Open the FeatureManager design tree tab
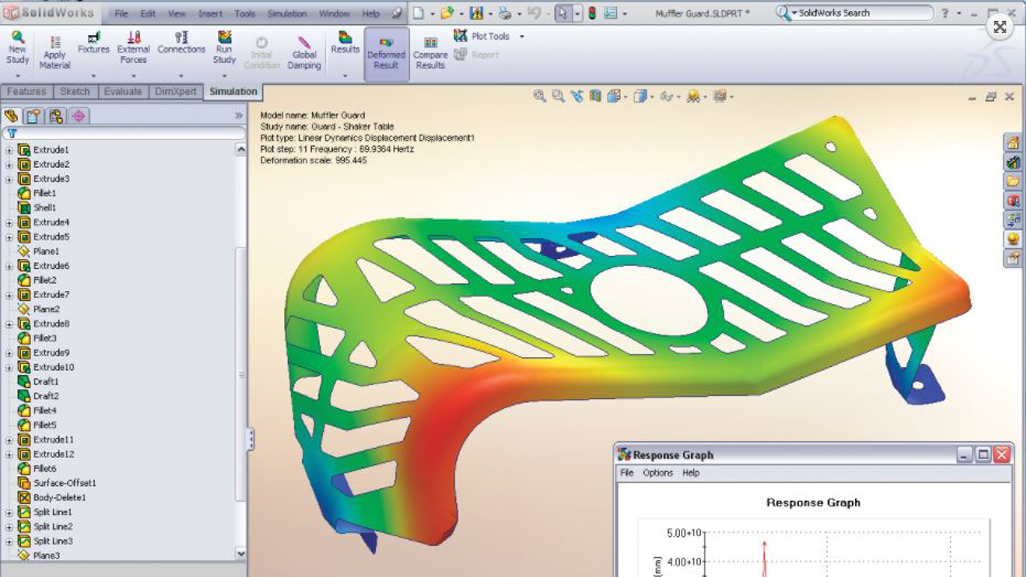The width and height of the screenshot is (1026, 577). pos(11,116)
